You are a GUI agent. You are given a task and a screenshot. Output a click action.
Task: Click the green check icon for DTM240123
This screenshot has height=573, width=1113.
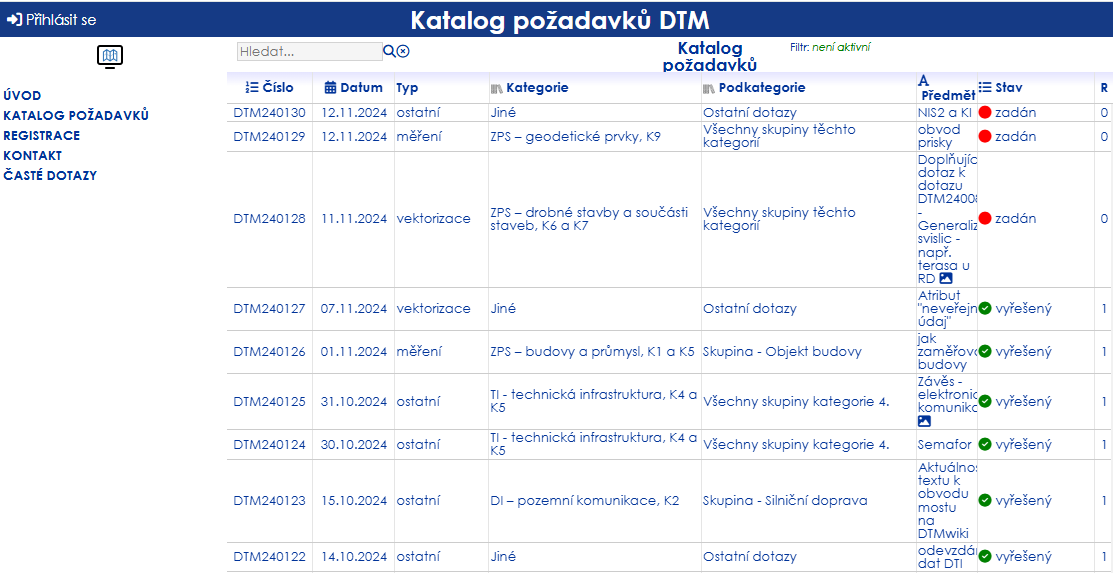pos(985,501)
